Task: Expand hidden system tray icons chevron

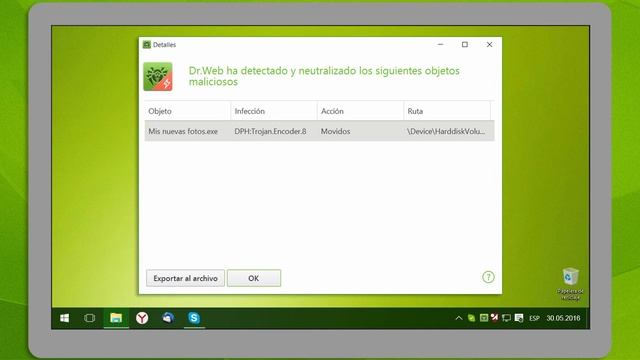Action: [459, 318]
